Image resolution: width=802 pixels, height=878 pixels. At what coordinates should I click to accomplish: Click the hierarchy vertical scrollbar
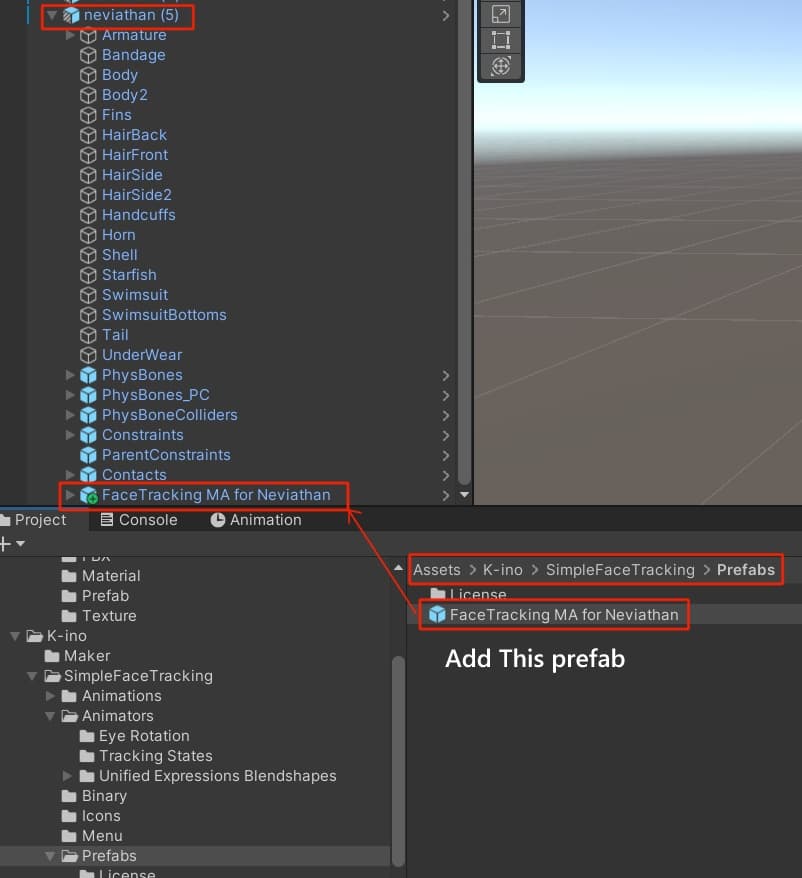coord(464,241)
